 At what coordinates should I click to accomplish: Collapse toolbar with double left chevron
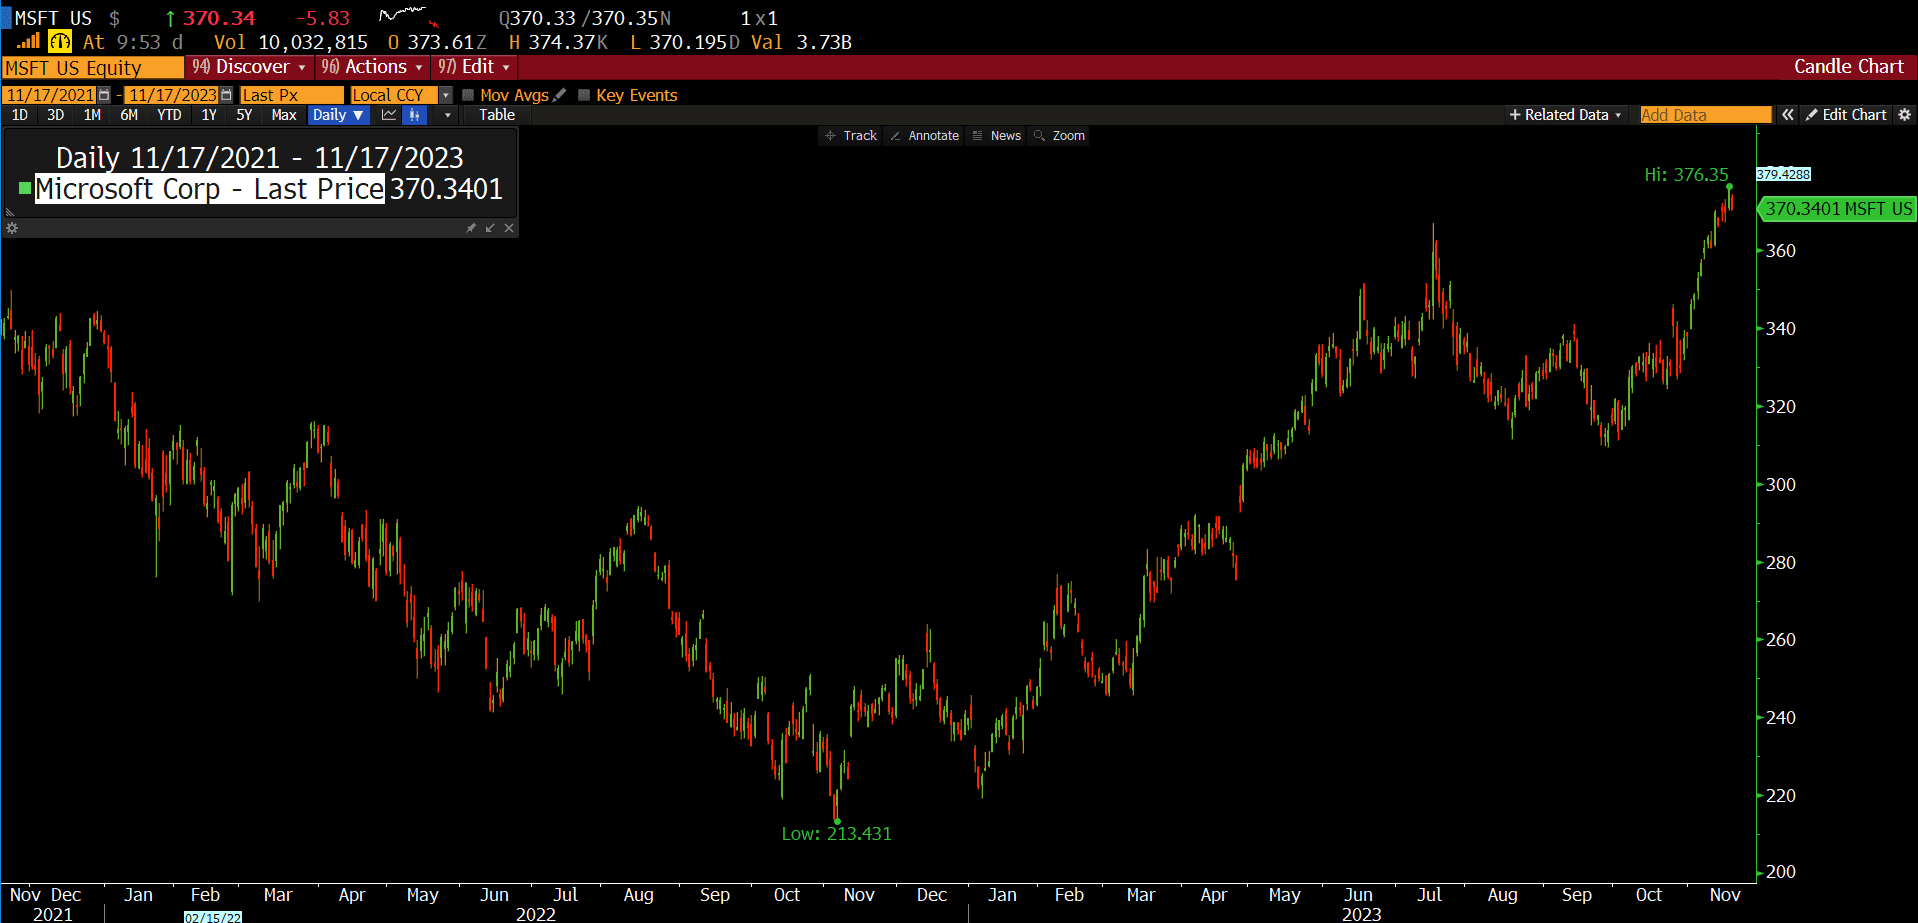(x=1788, y=115)
